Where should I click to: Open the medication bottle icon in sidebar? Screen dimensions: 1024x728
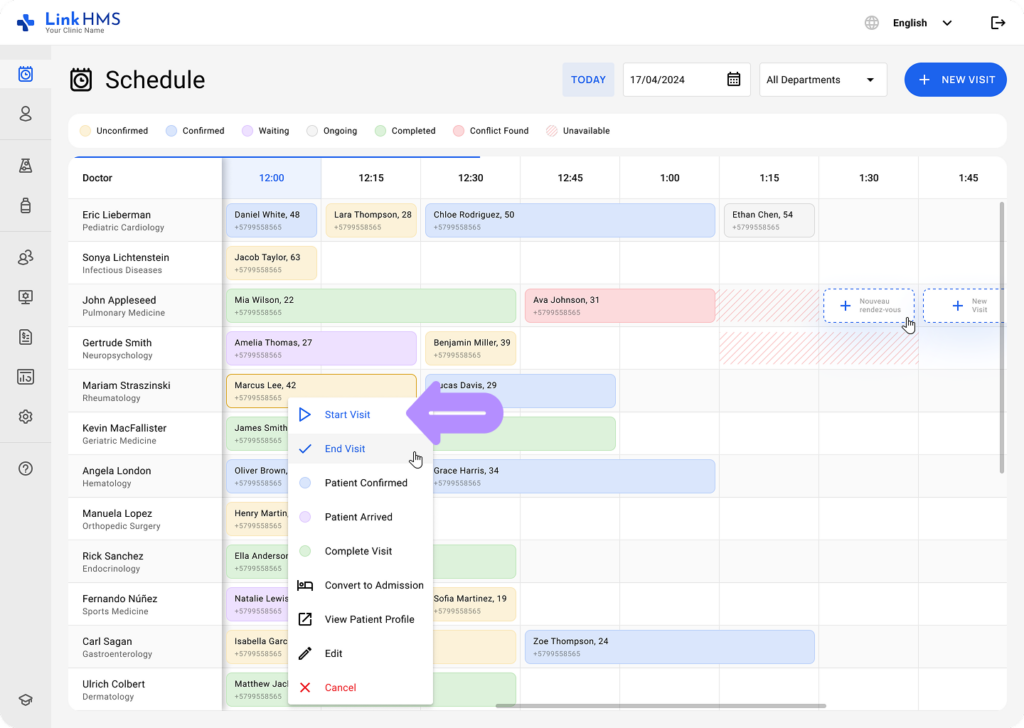[x=25, y=206]
